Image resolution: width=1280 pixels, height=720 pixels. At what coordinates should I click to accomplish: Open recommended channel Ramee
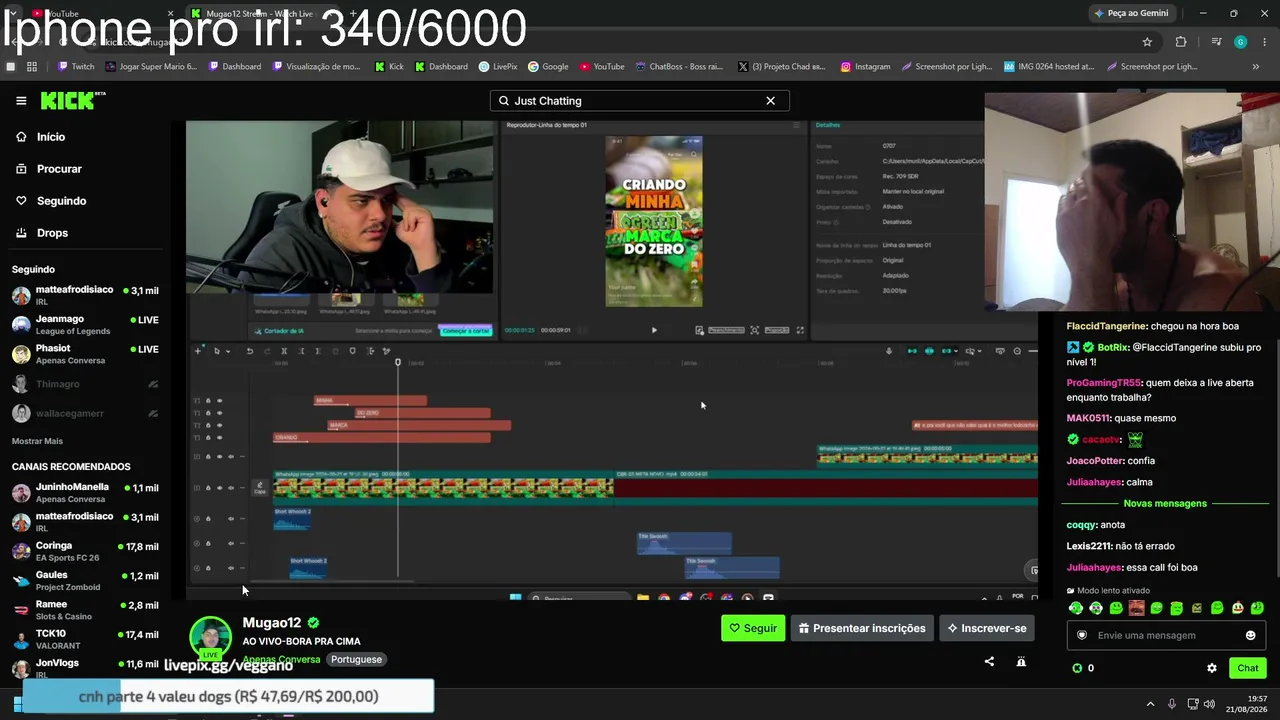85,609
